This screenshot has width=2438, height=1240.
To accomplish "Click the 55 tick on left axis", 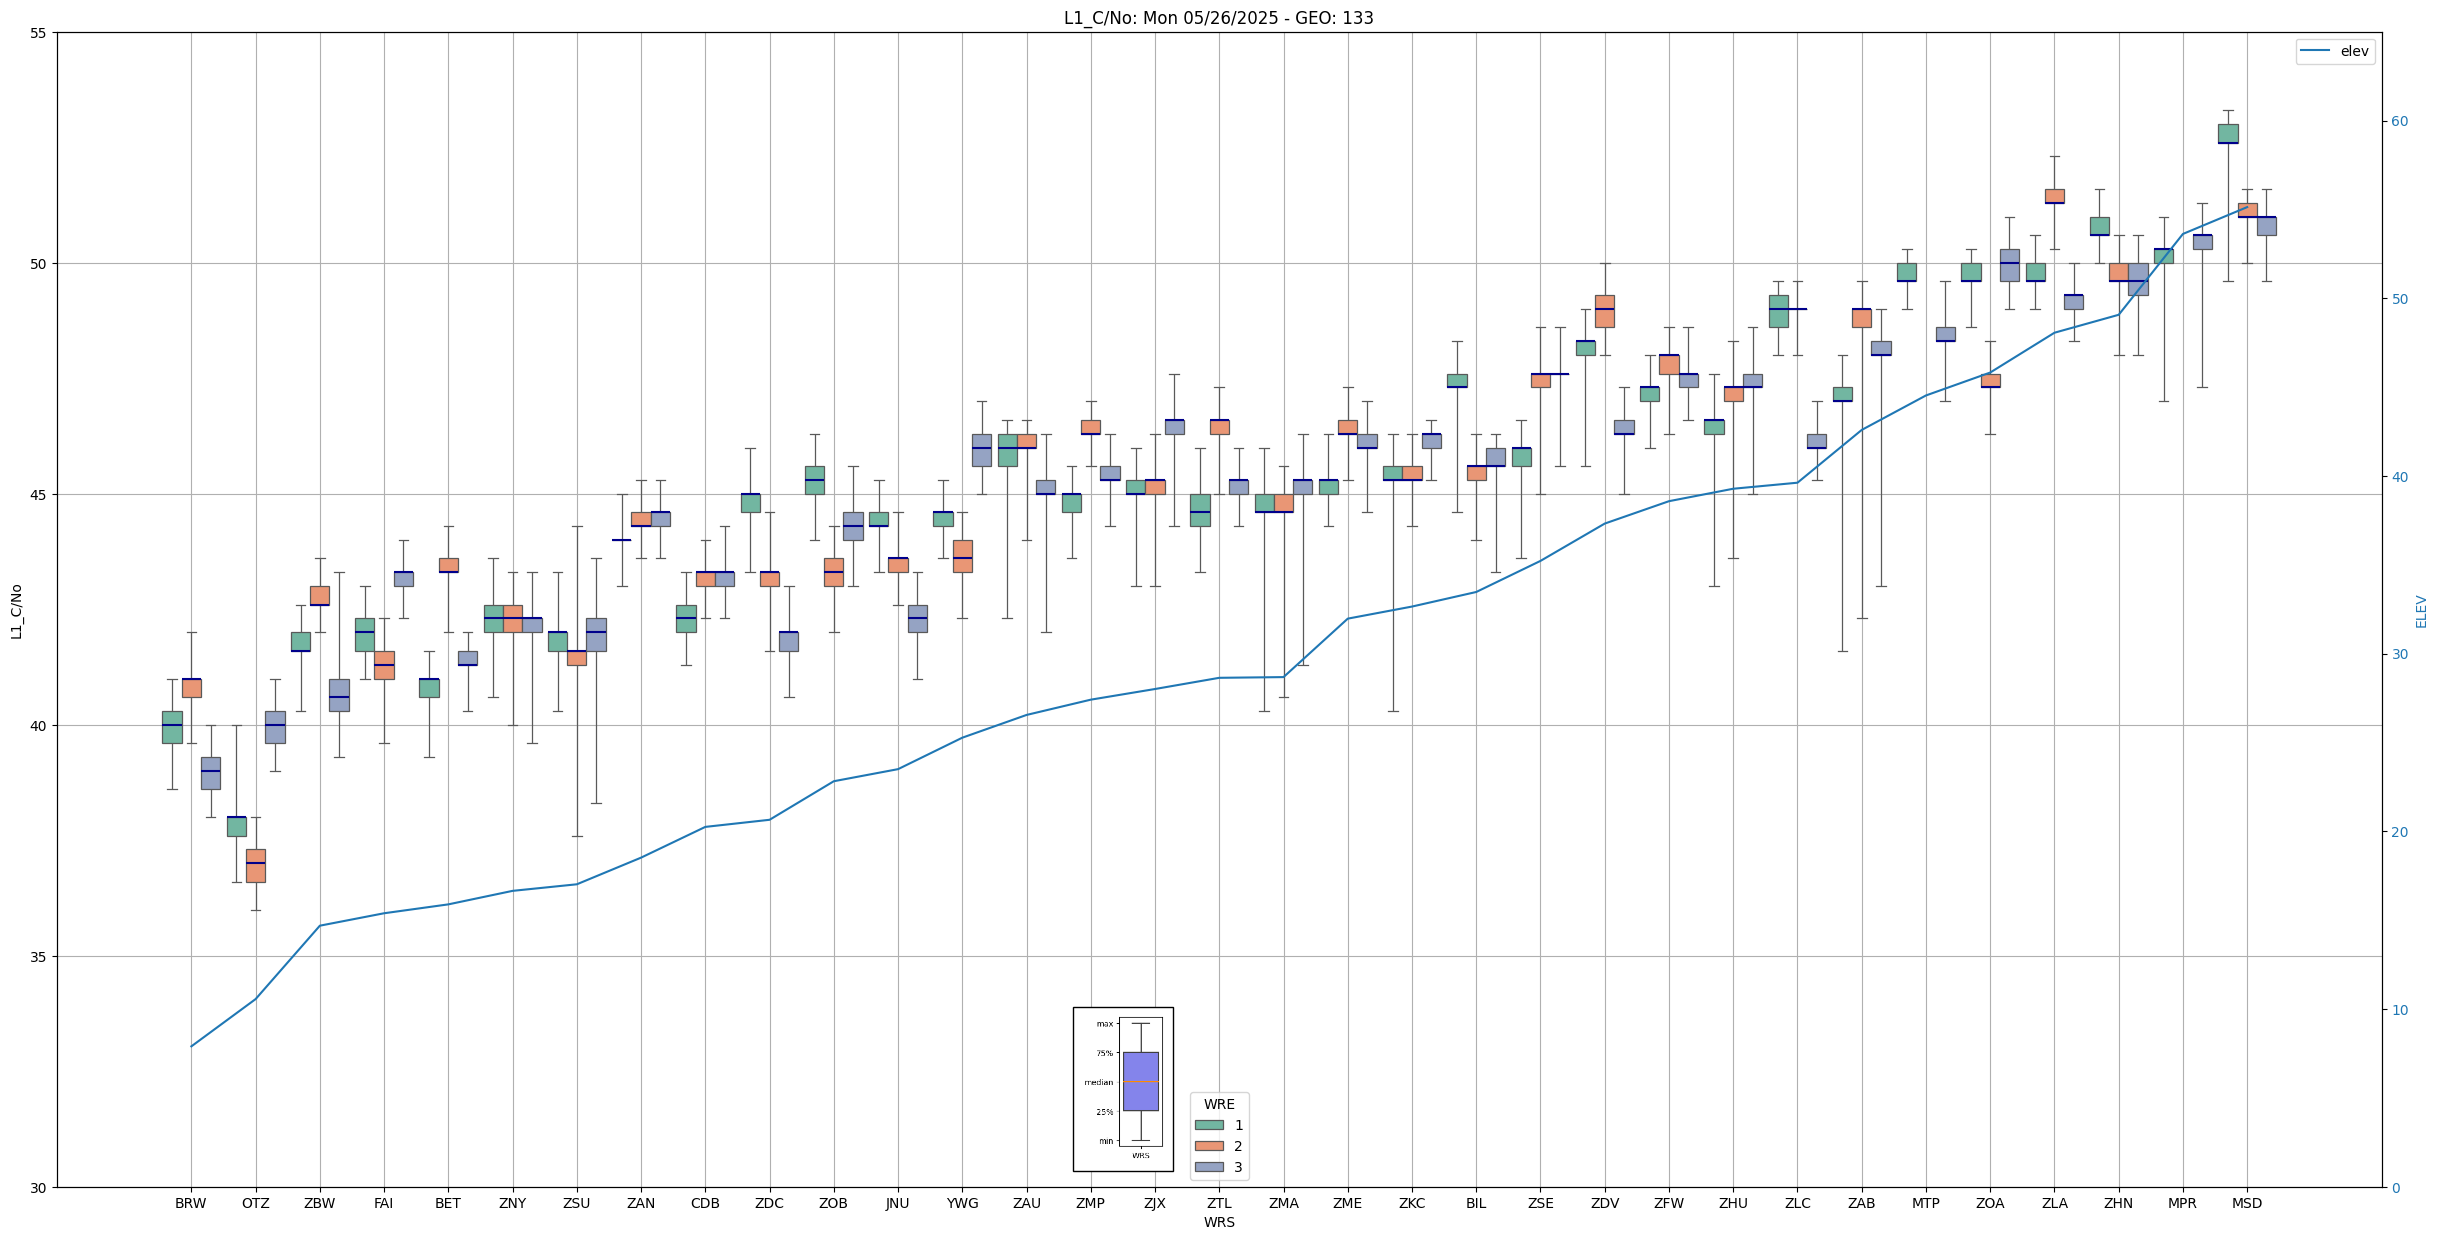I will [x=38, y=33].
